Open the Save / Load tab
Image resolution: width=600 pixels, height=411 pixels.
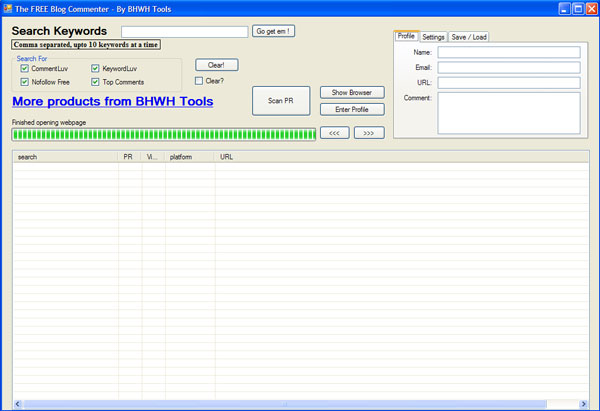coord(469,37)
